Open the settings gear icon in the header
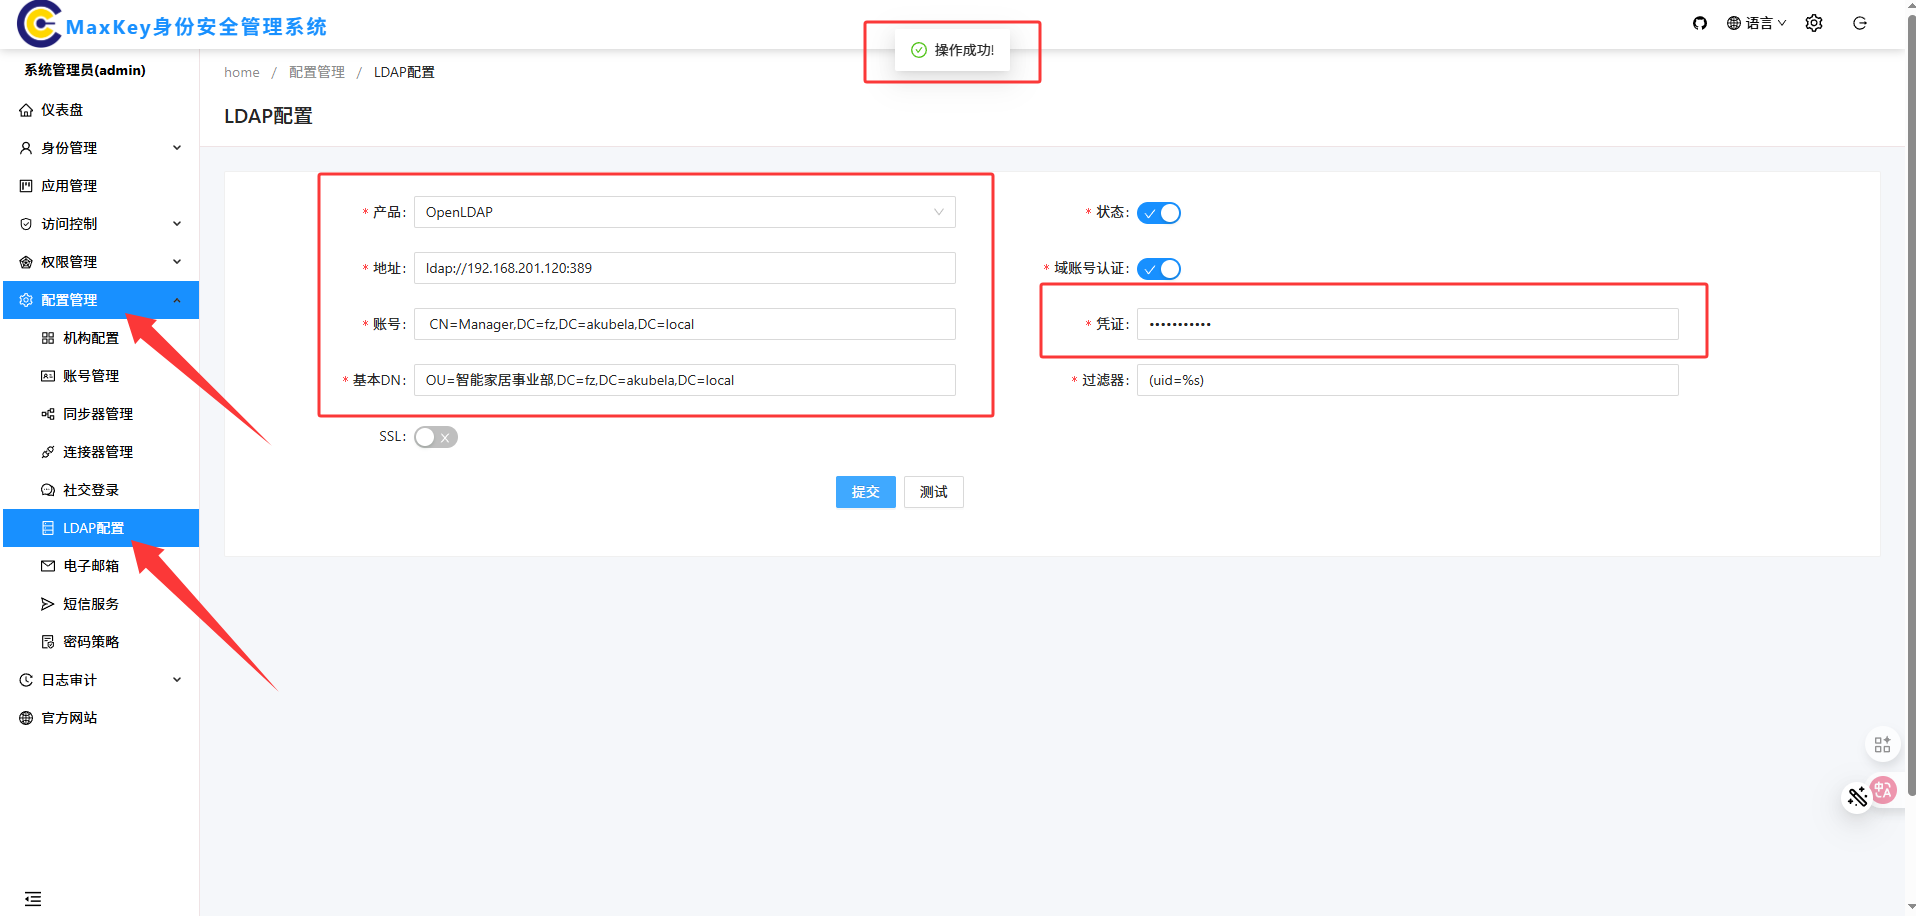This screenshot has height=916, width=1916. point(1814,23)
